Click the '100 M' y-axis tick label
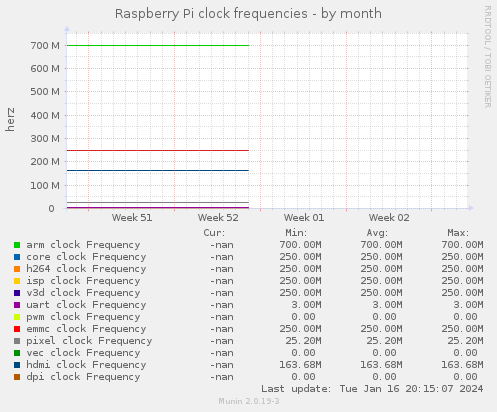This screenshot has width=497, height=412. (45, 186)
